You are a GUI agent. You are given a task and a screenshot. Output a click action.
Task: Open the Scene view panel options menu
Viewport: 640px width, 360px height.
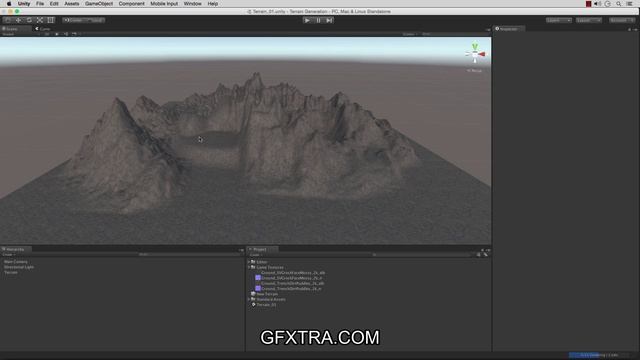pos(488,29)
